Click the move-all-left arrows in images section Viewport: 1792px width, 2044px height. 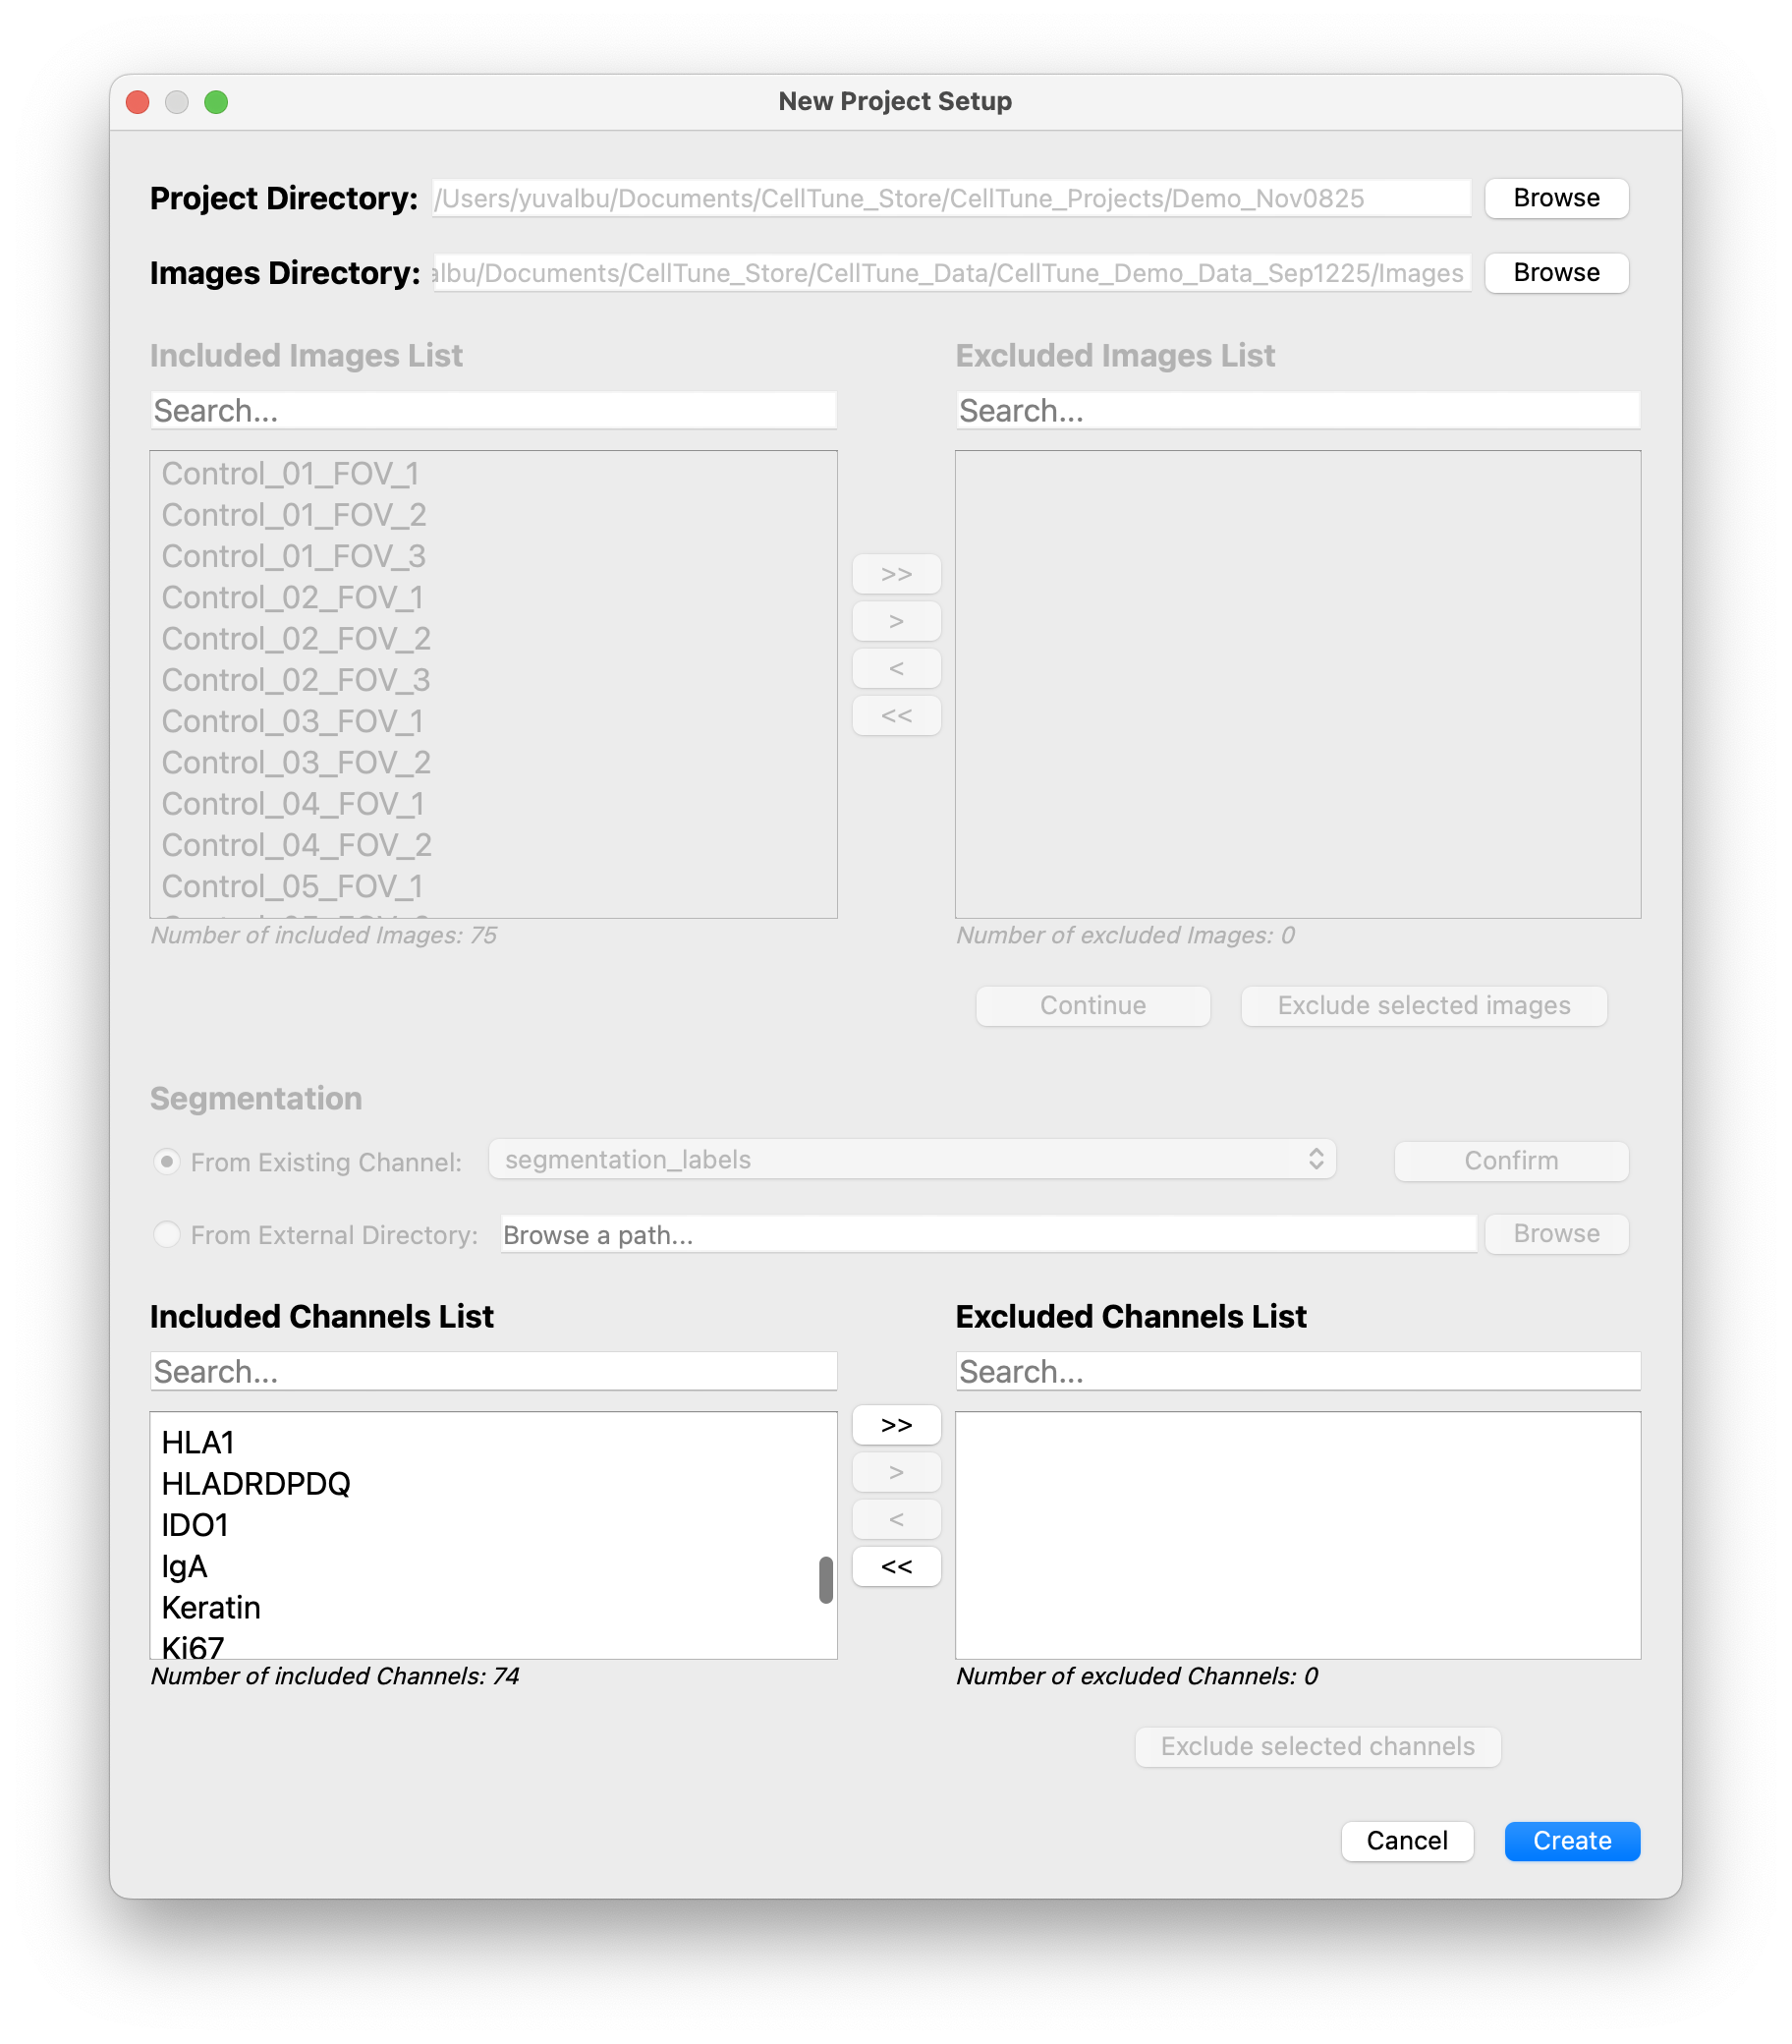(x=896, y=714)
